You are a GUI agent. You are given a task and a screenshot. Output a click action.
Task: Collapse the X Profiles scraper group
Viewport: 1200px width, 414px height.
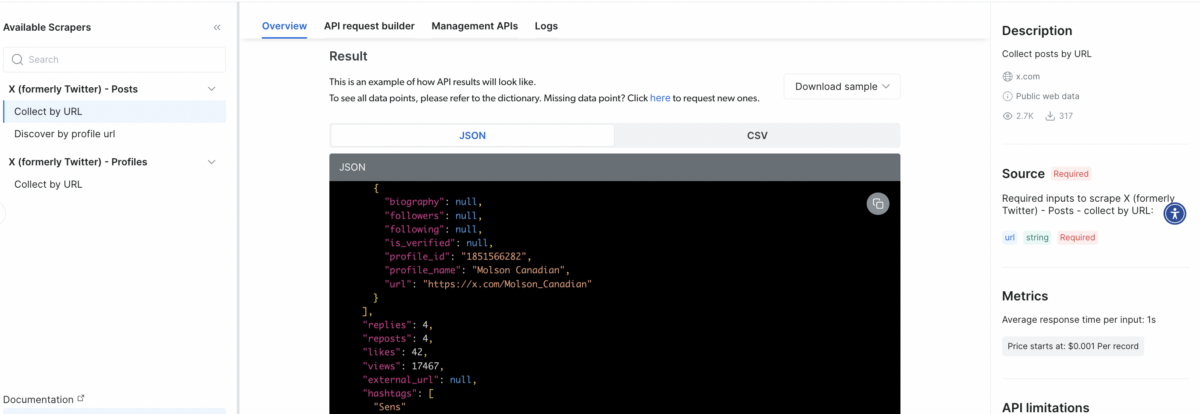[x=211, y=162]
